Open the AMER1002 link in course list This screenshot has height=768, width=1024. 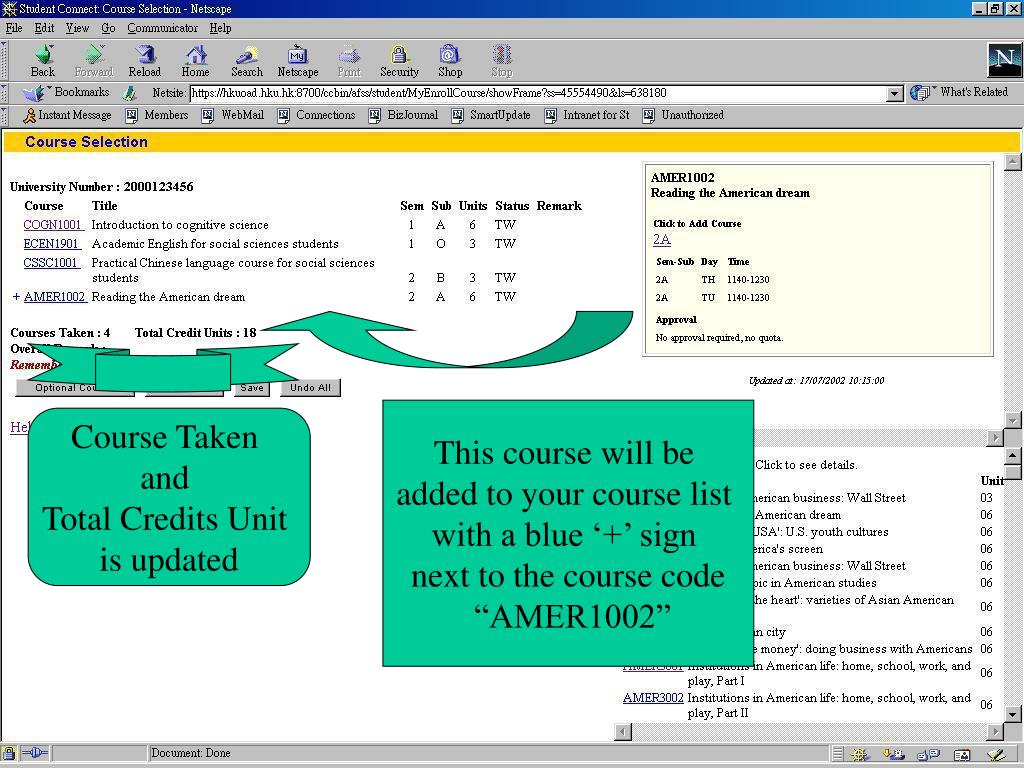(x=55, y=296)
